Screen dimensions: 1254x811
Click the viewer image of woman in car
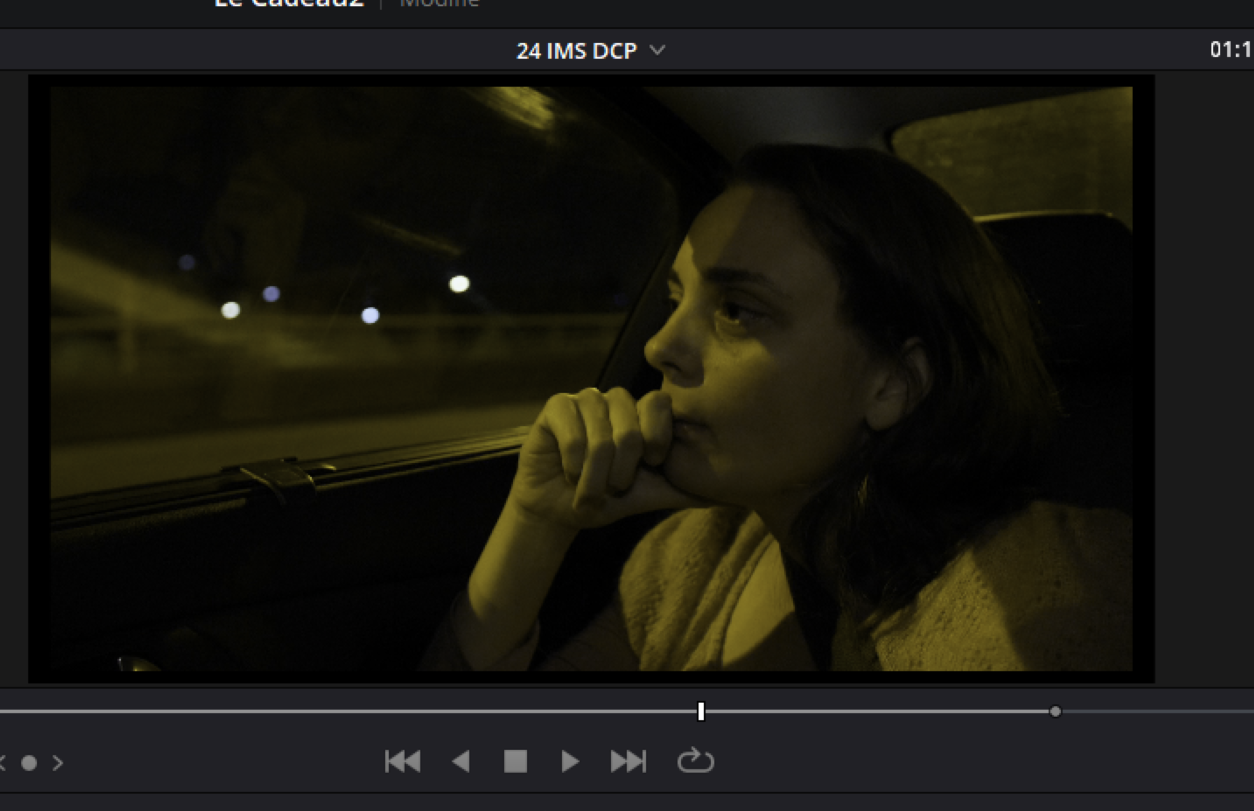(591, 378)
